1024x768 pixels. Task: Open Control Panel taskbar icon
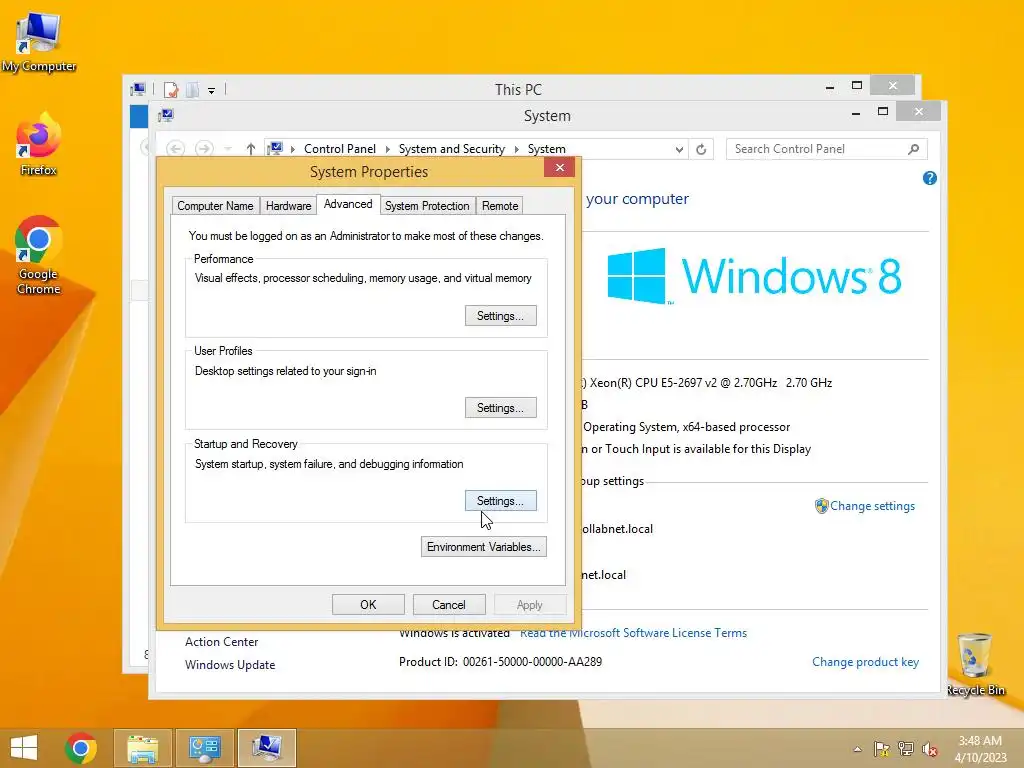tap(204, 748)
